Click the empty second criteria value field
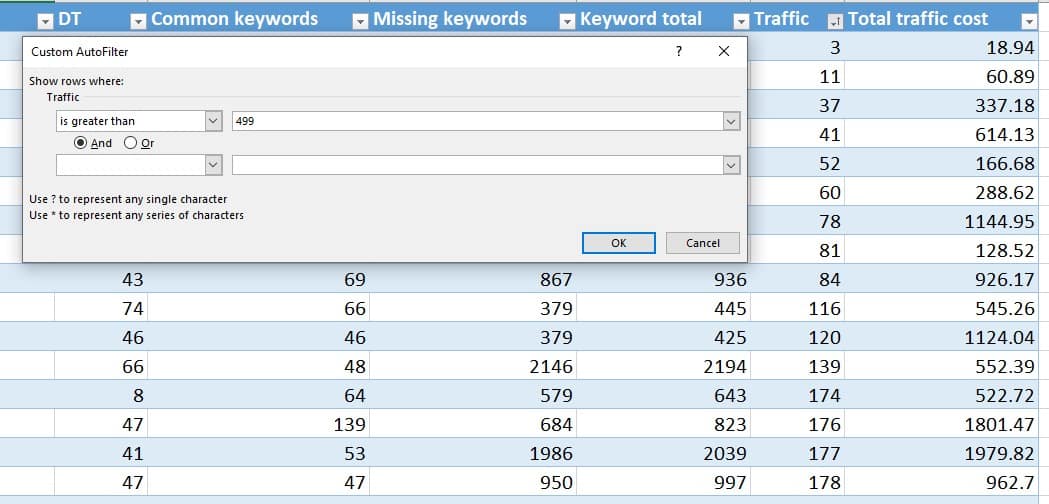The width and height of the screenshot is (1049, 504). click(x=478, y=165)
